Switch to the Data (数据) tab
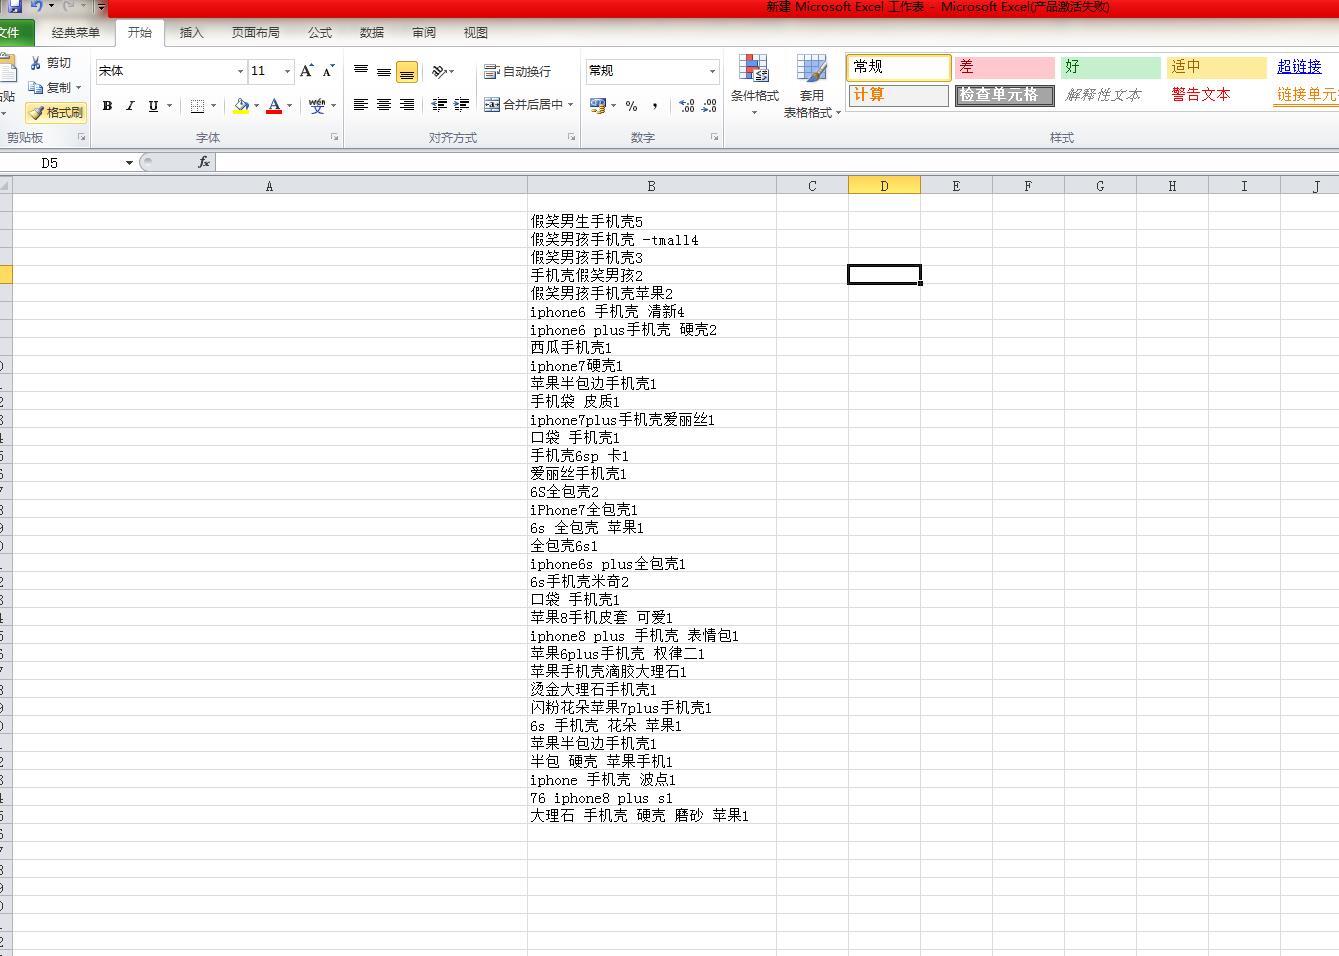1339x956 pixels. point(372,33)
